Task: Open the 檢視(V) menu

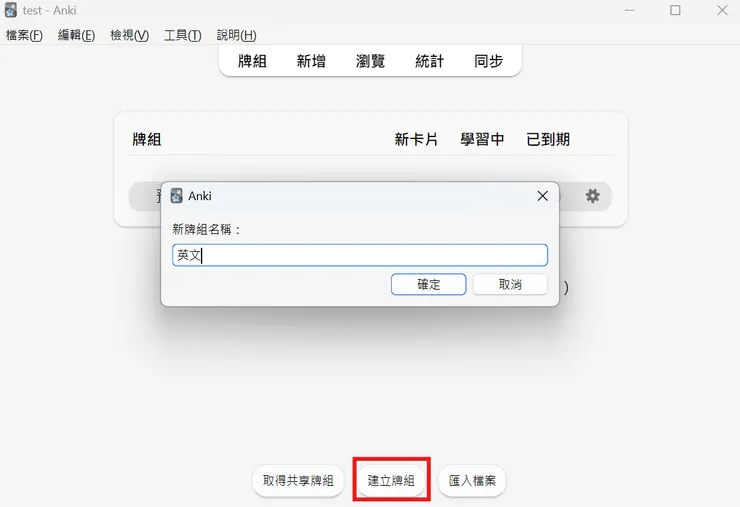Action: [x=129, y=35]
